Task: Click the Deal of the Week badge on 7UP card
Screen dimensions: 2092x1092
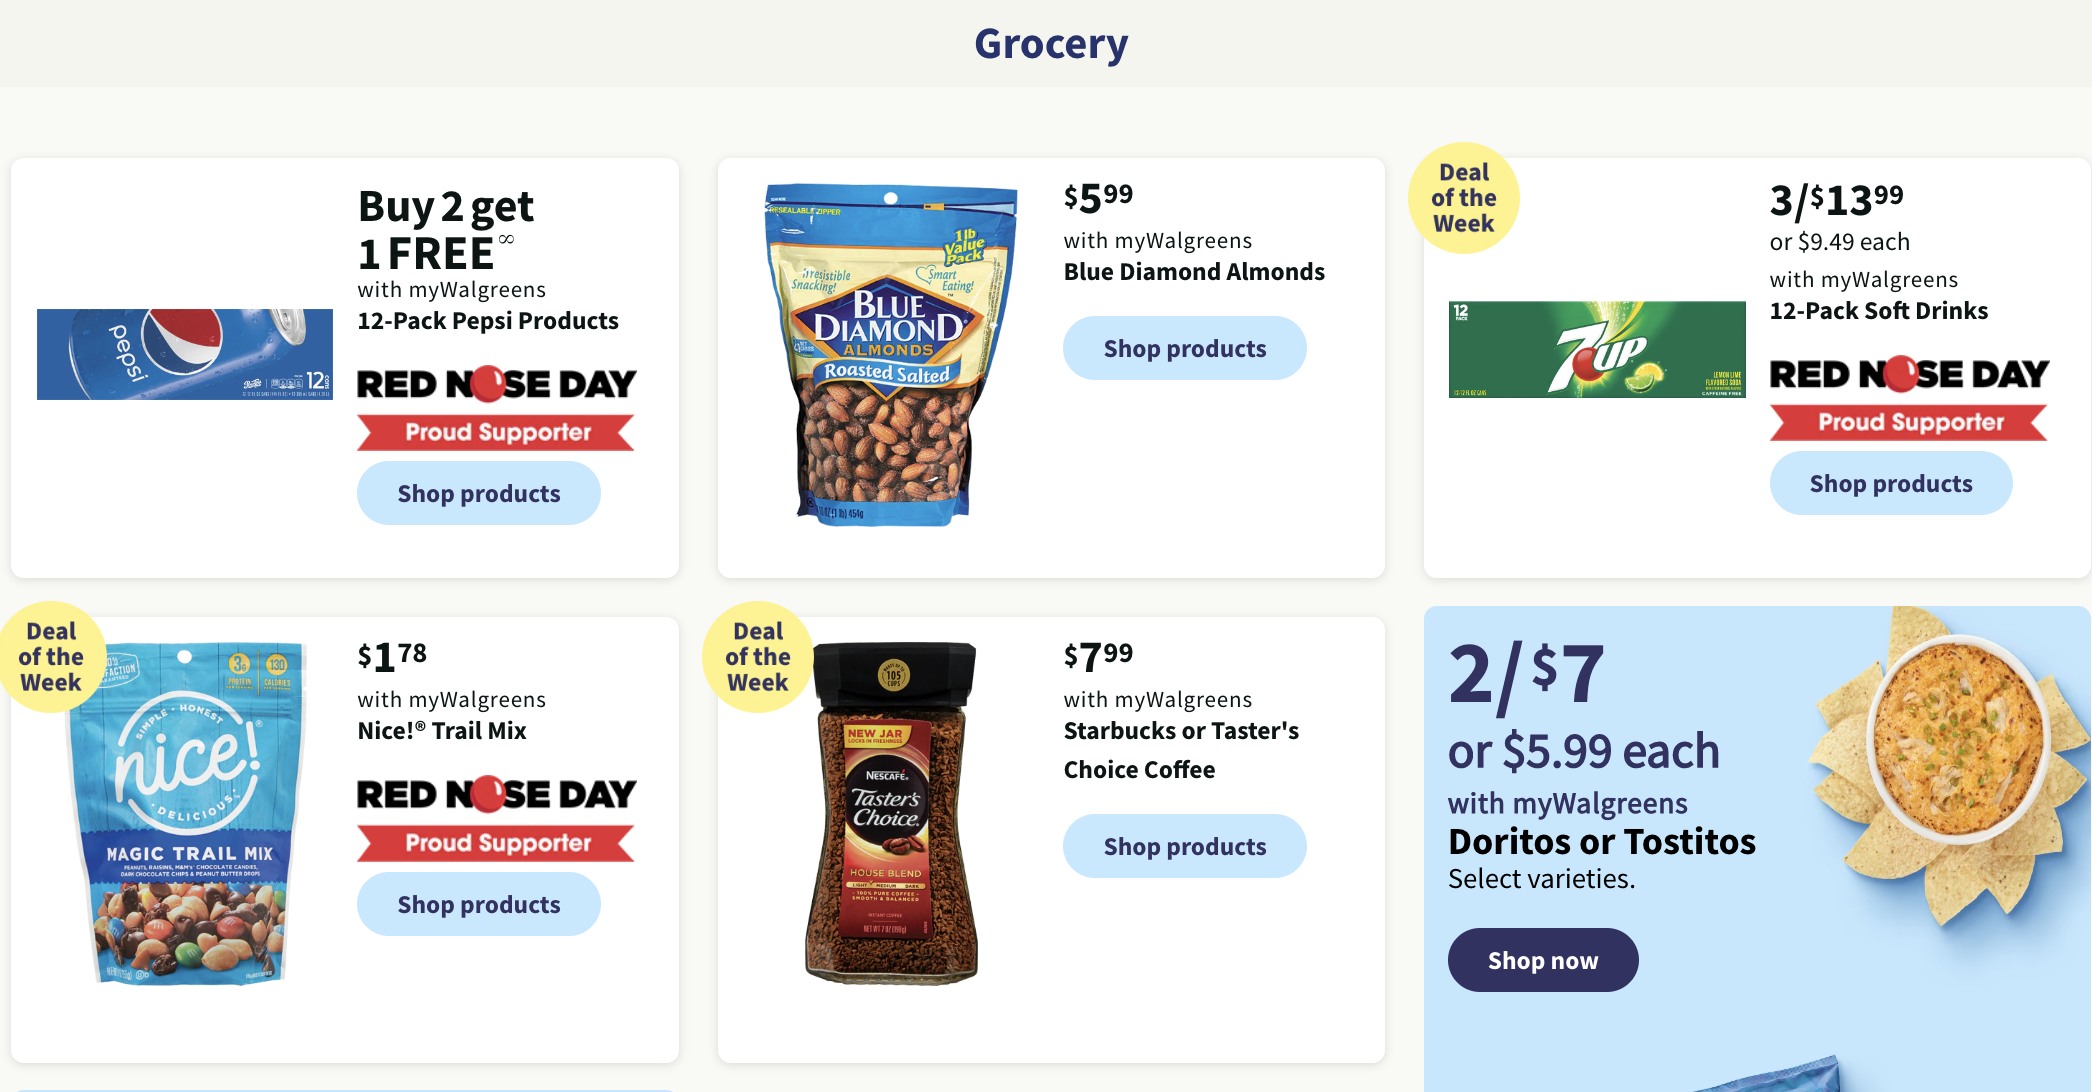Action: [1463, 197]
